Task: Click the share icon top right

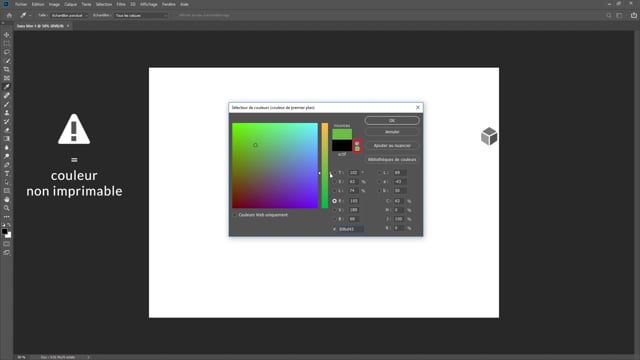Action: coord(633,16)
